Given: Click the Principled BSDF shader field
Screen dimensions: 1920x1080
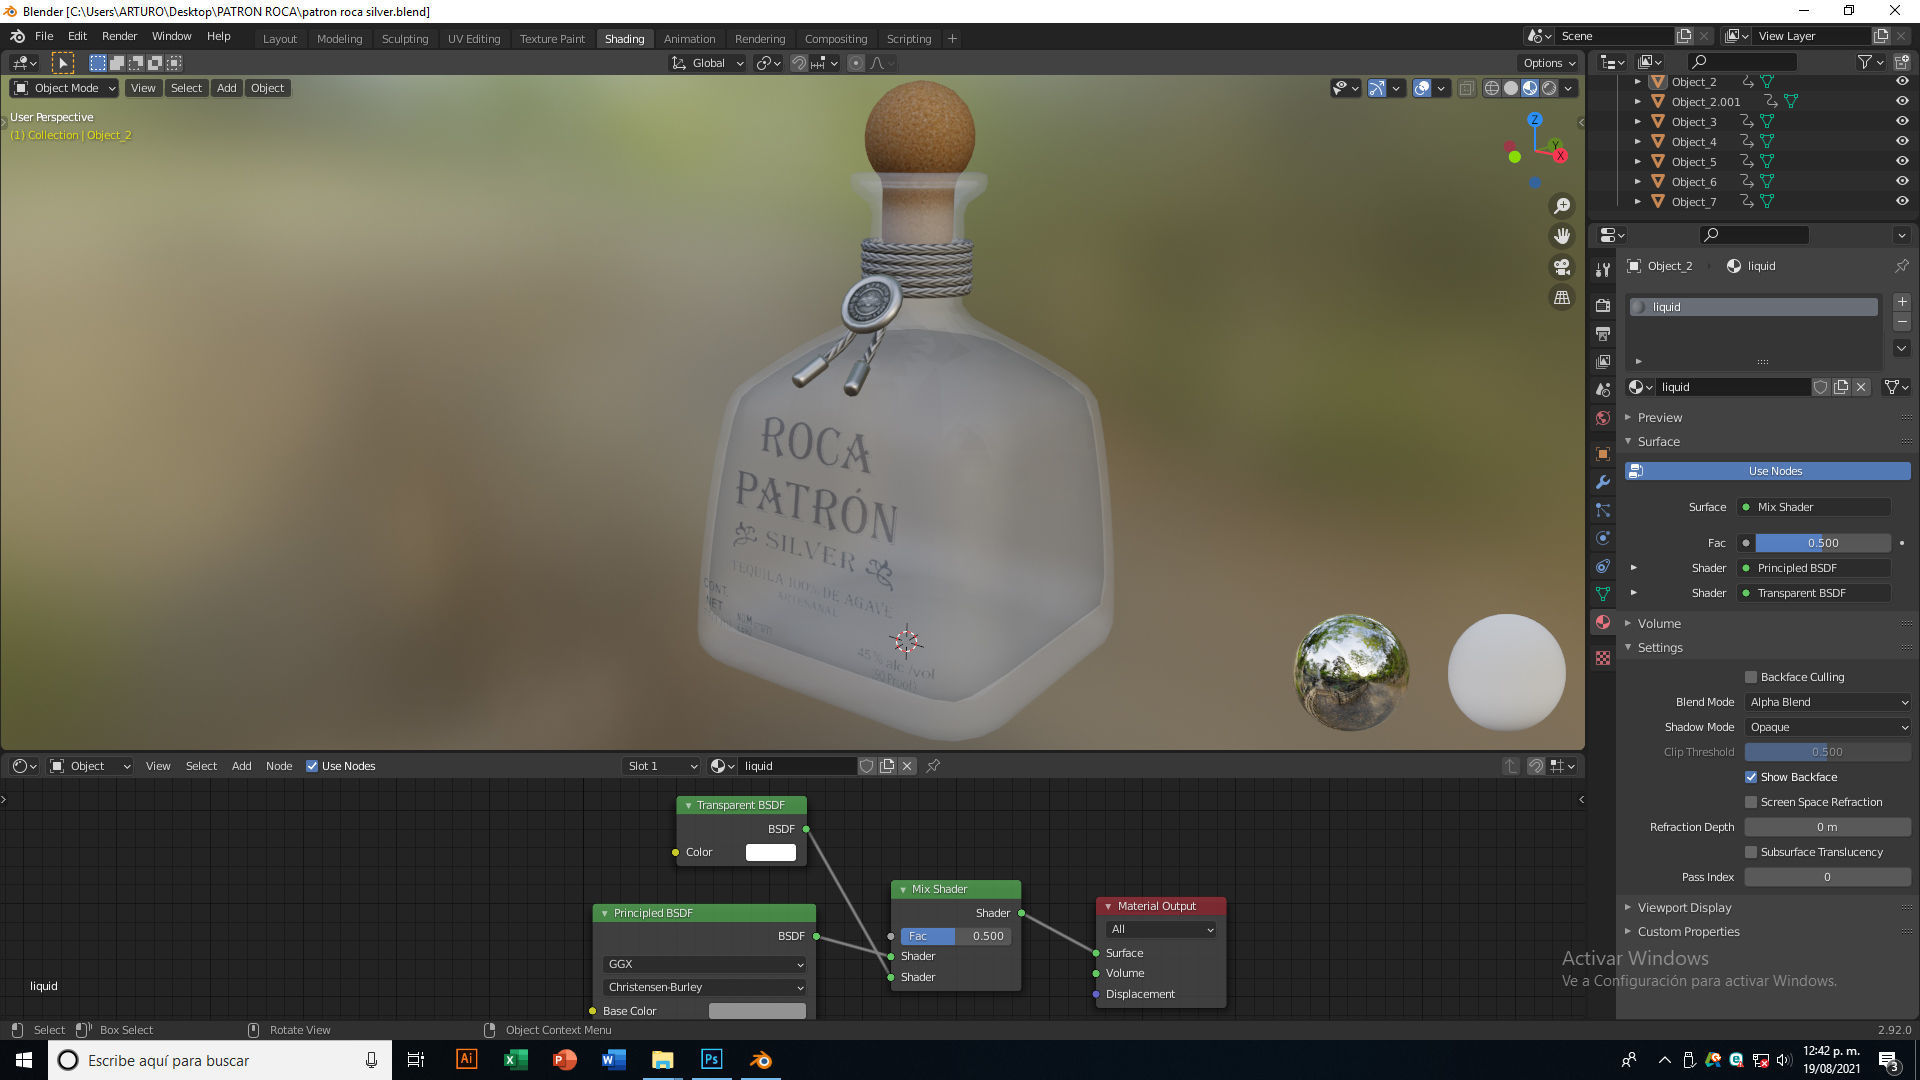Looking at the screenshot, I should [x=1814, y=568].
